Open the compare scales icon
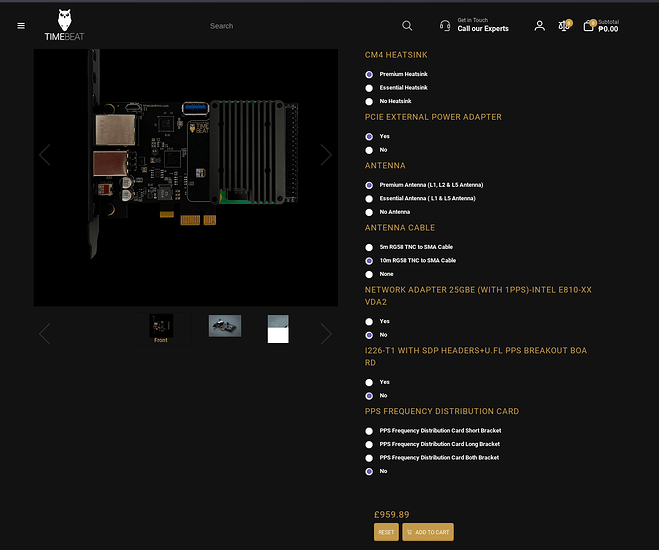The height and width of the screenshot is (550, 659). [564, 26]
